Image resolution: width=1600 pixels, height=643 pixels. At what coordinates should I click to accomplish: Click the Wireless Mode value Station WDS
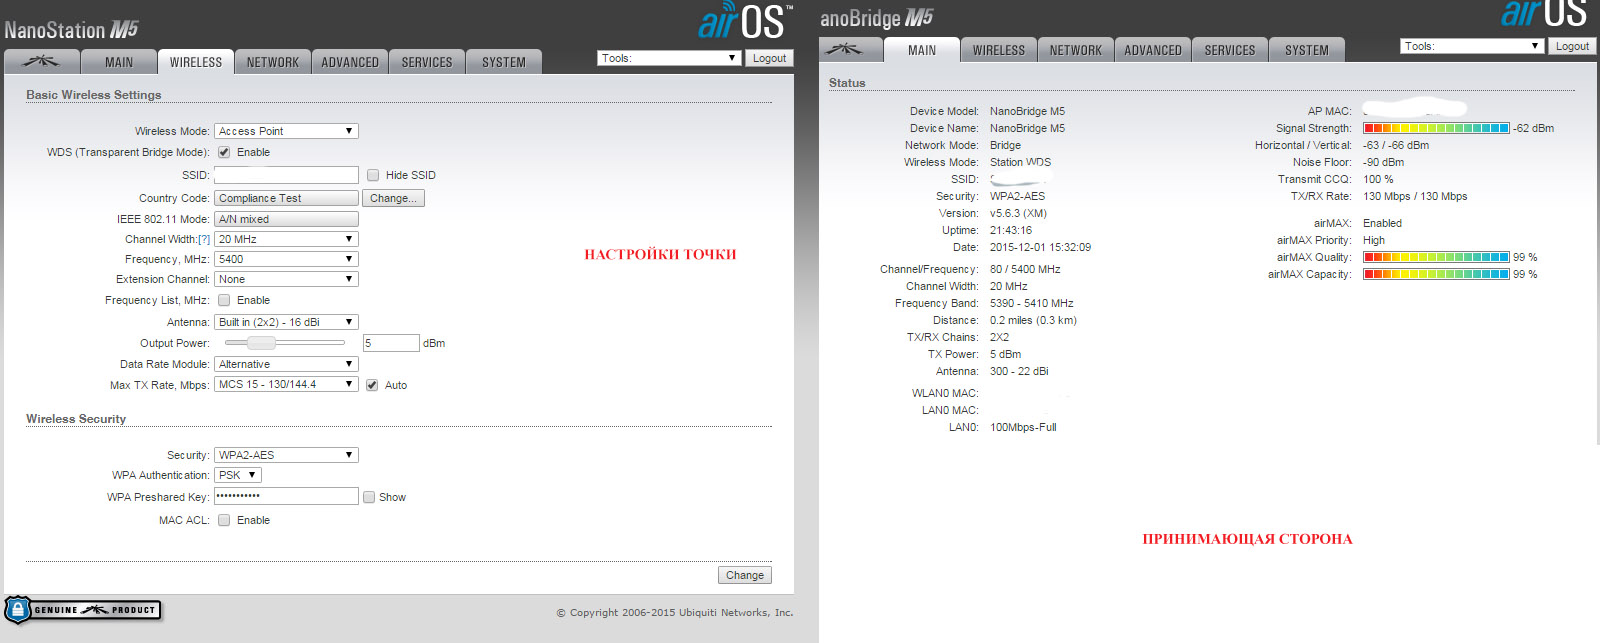[1020, 162]
